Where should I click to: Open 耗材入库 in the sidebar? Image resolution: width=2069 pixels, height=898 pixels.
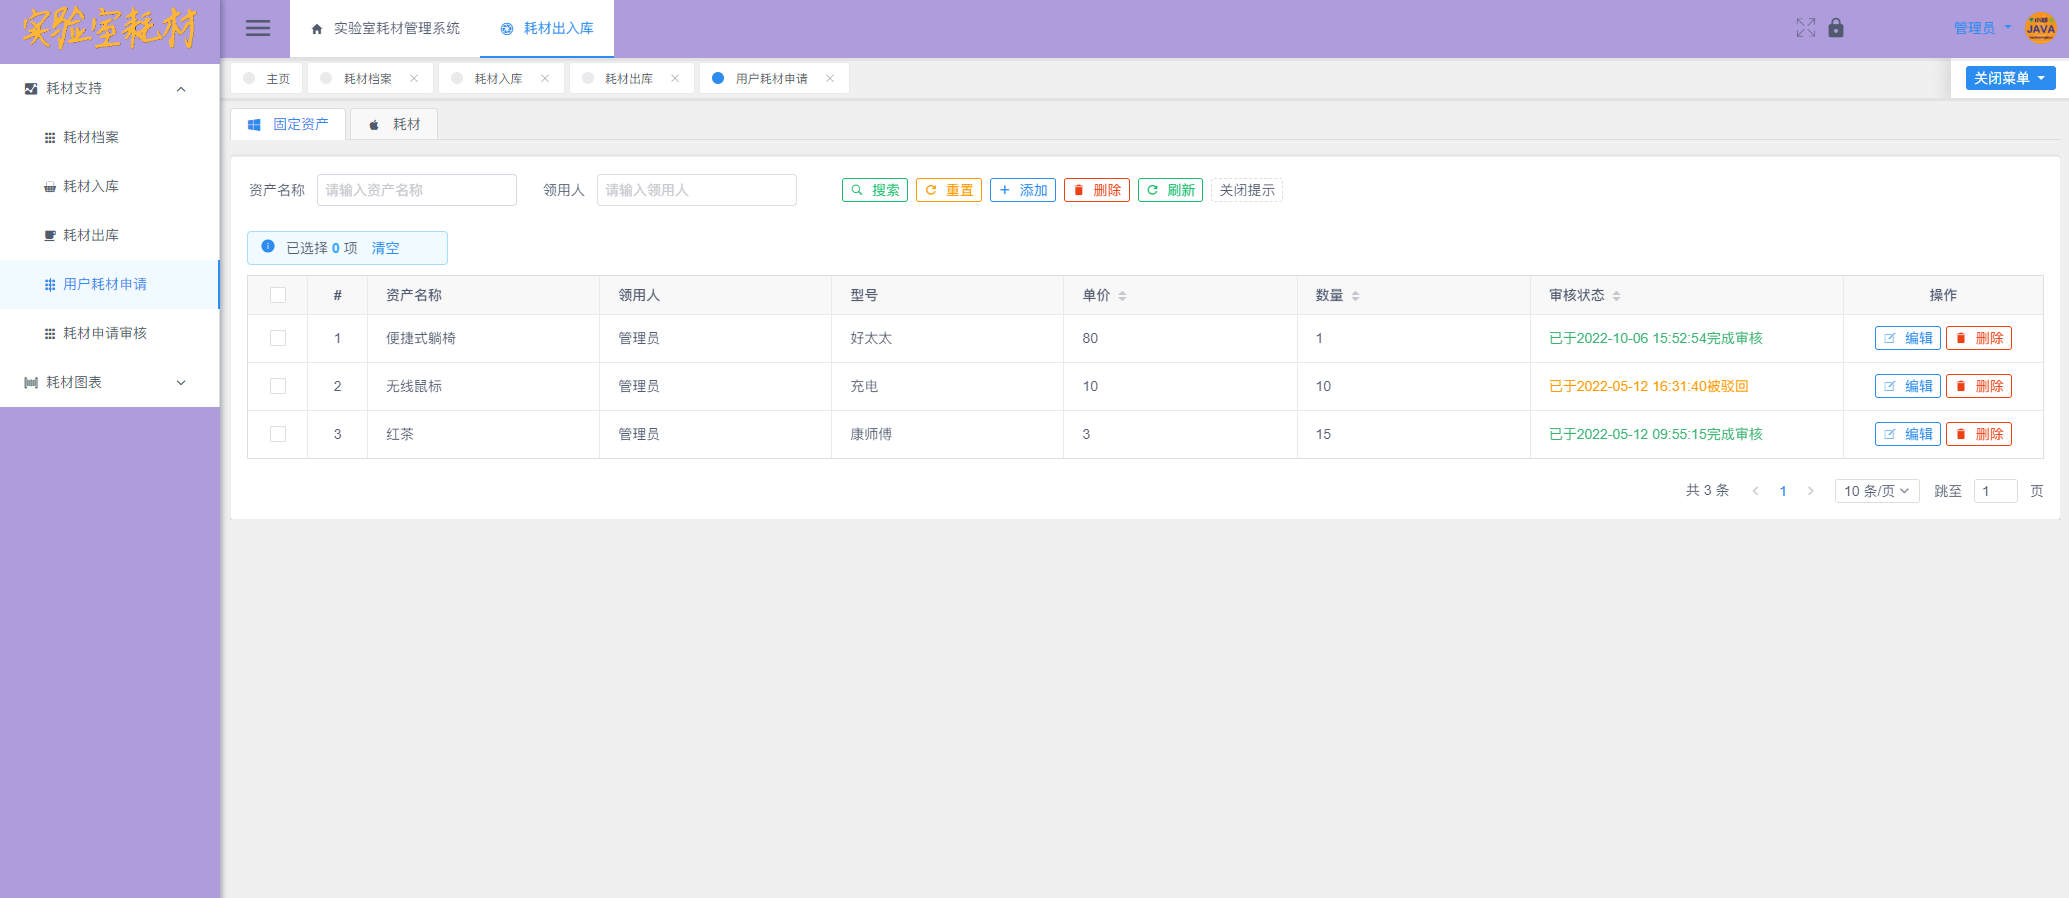coord(109,186)
